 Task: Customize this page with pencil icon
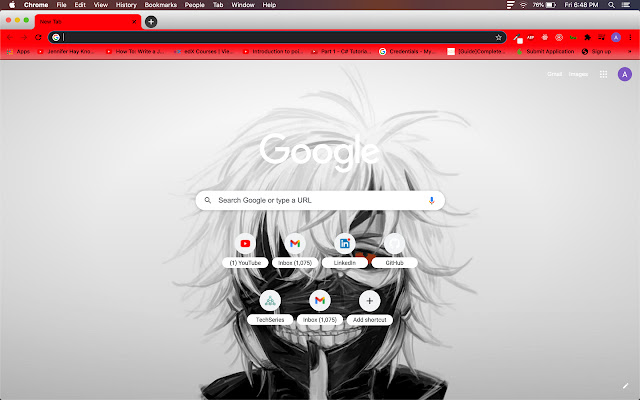pos(625,385)
